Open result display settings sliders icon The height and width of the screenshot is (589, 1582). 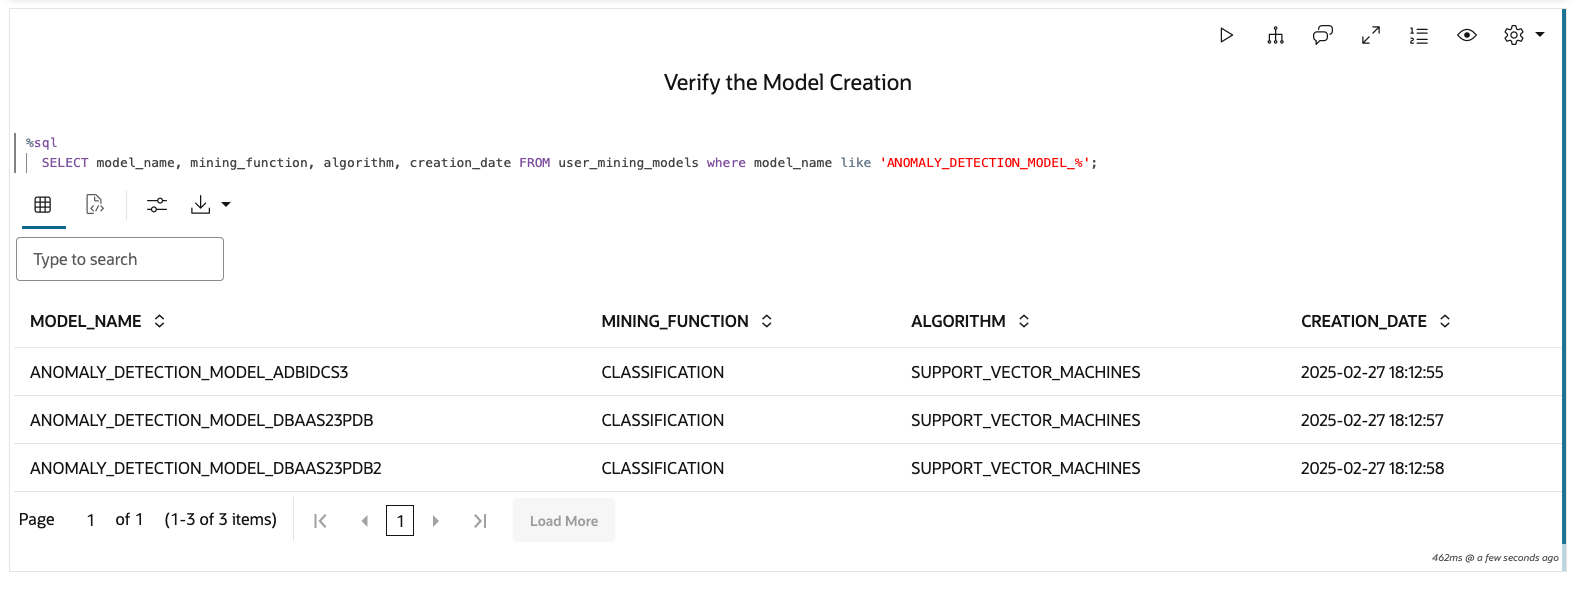click(157, 205)
